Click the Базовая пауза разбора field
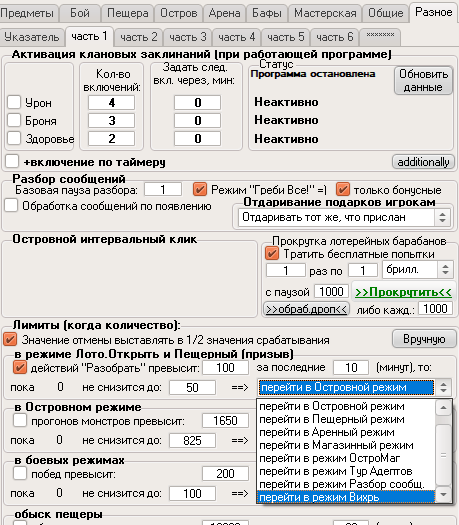 point(163,190)
